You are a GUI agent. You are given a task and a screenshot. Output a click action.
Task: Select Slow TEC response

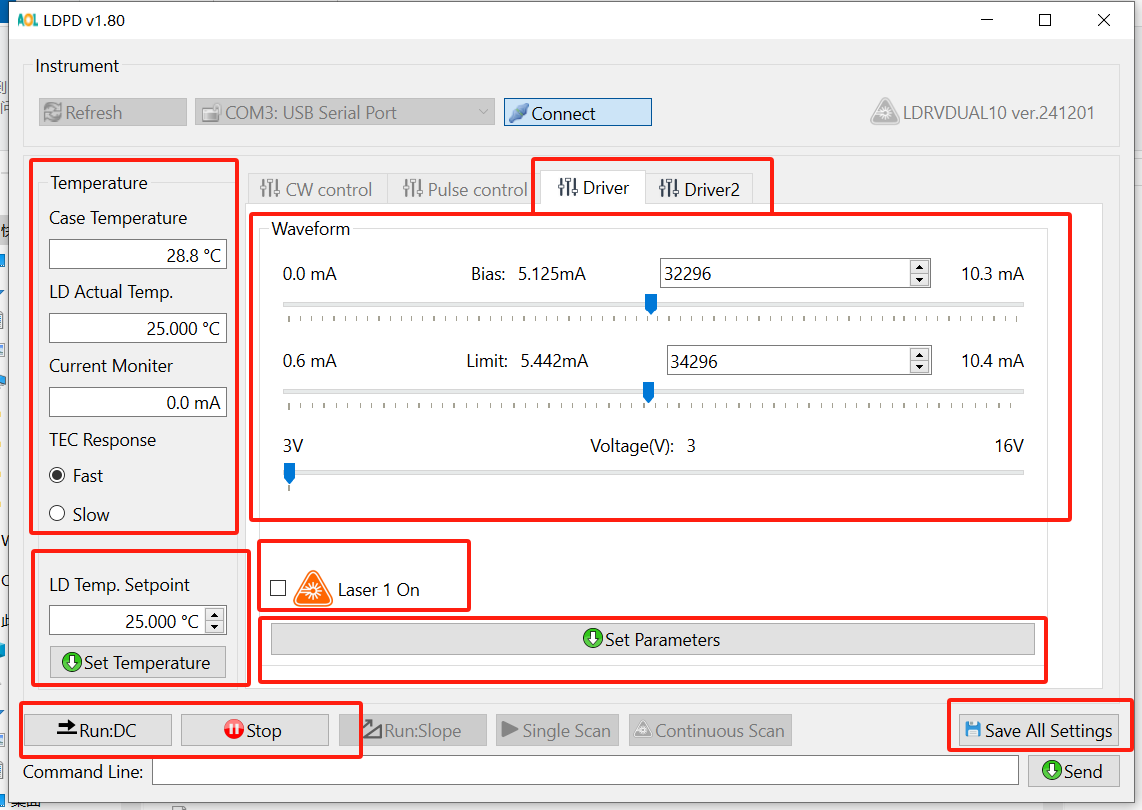tap(58, 514)
